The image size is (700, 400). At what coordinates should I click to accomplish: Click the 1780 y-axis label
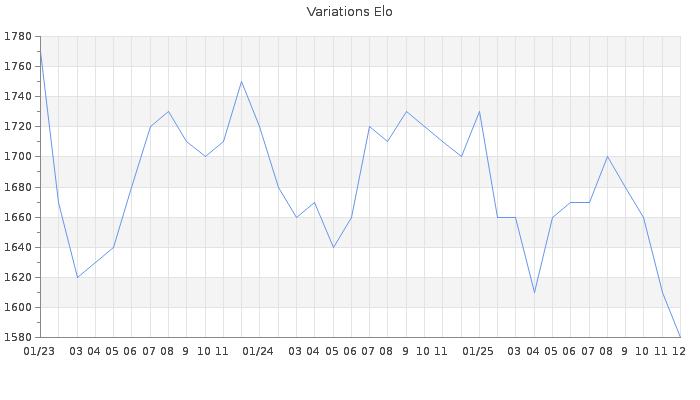click(x=18, y=37)
